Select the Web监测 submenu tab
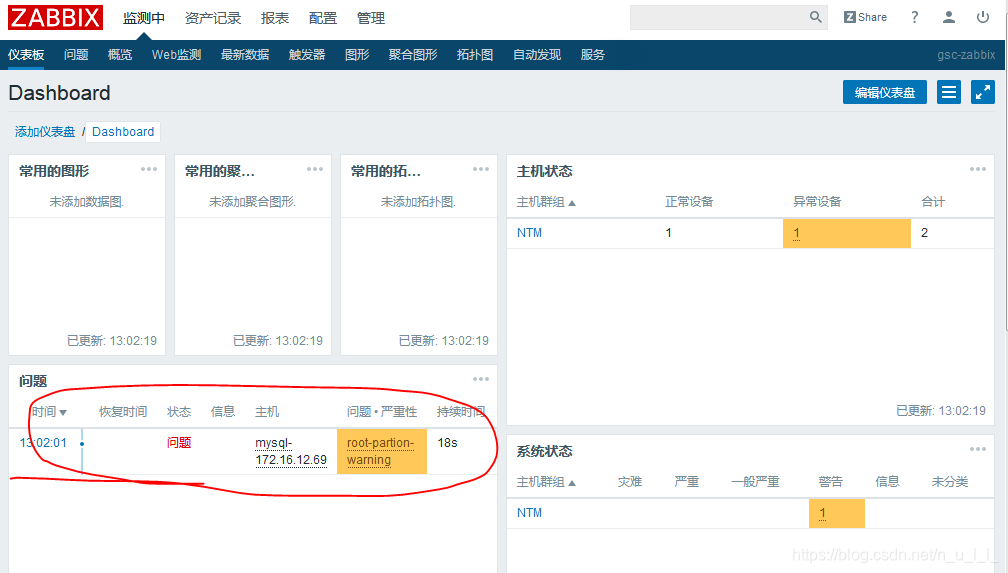Viewport: 1008px width, 573px height. coord(176,55)
